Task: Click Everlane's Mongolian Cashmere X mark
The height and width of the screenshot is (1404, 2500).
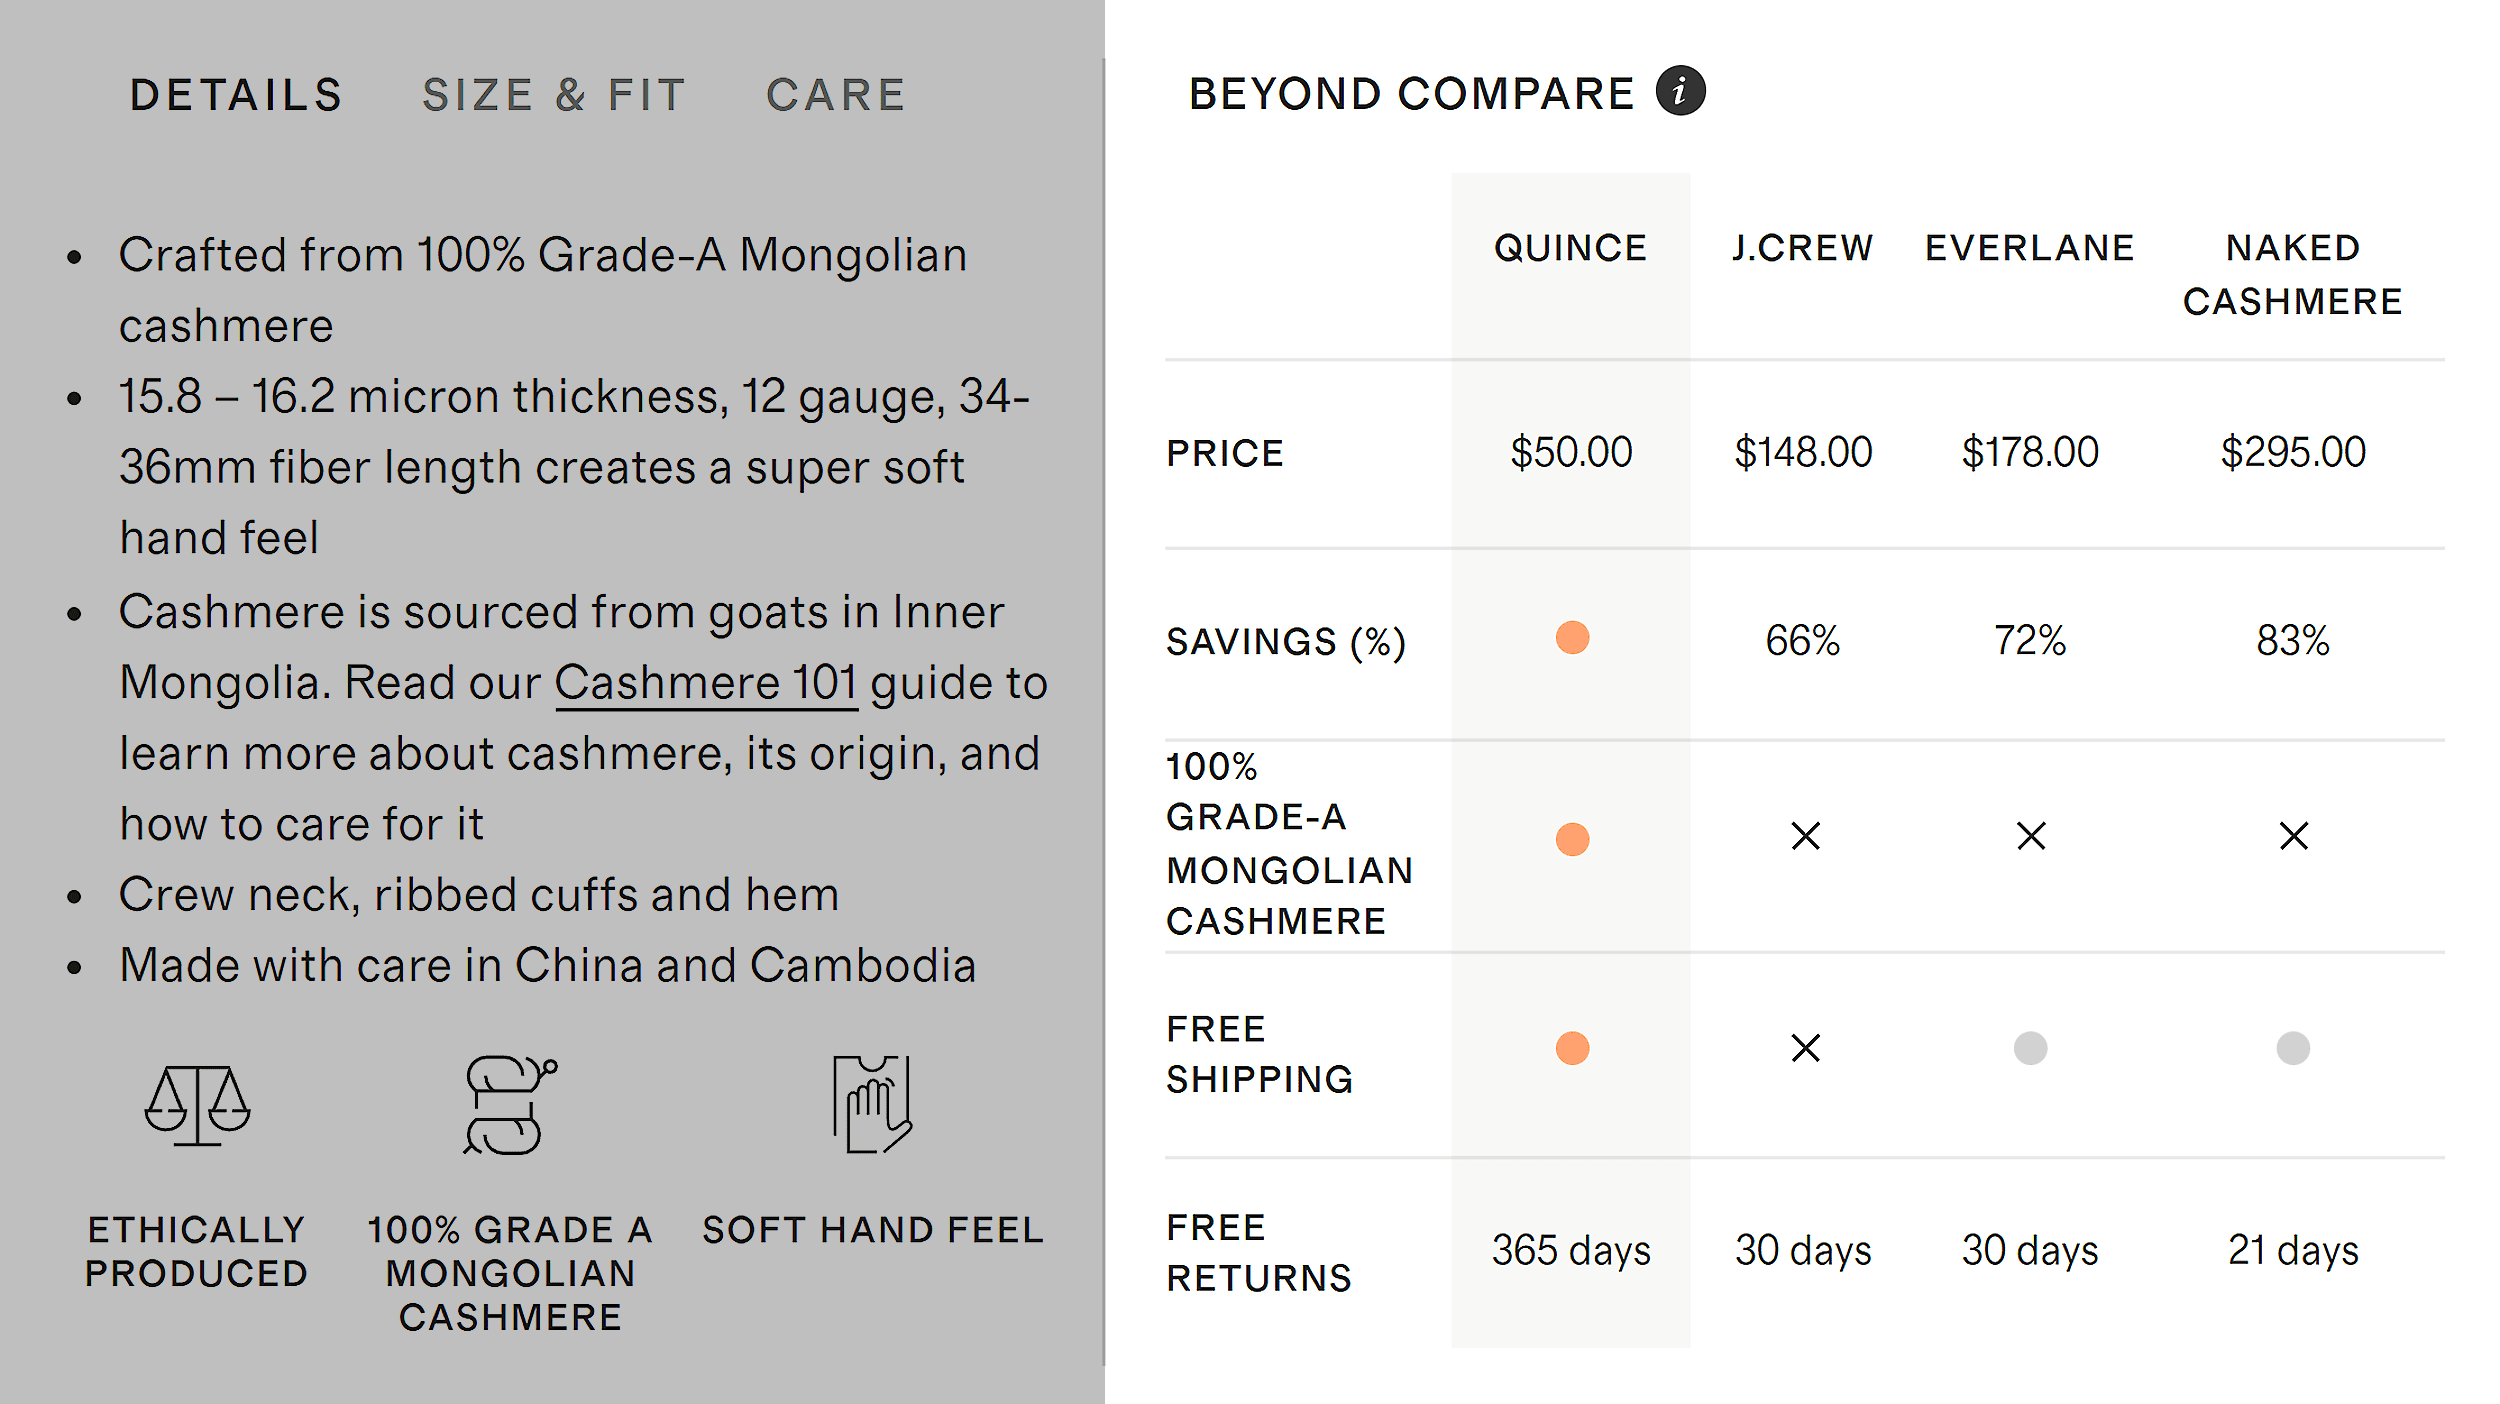Action: 2031,836
